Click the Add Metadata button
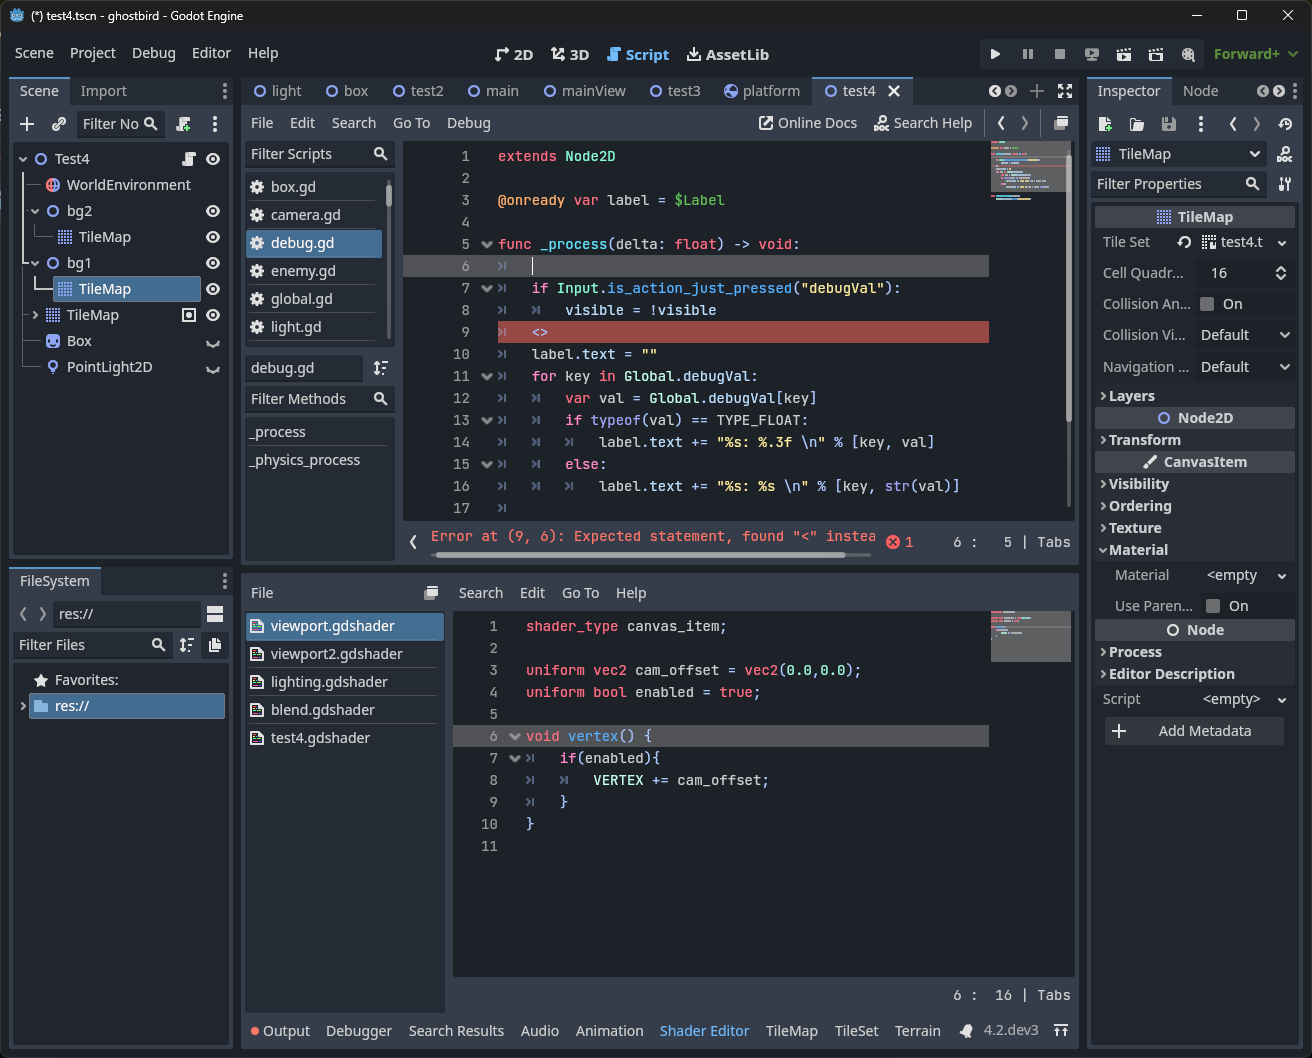 point(1194,731)
